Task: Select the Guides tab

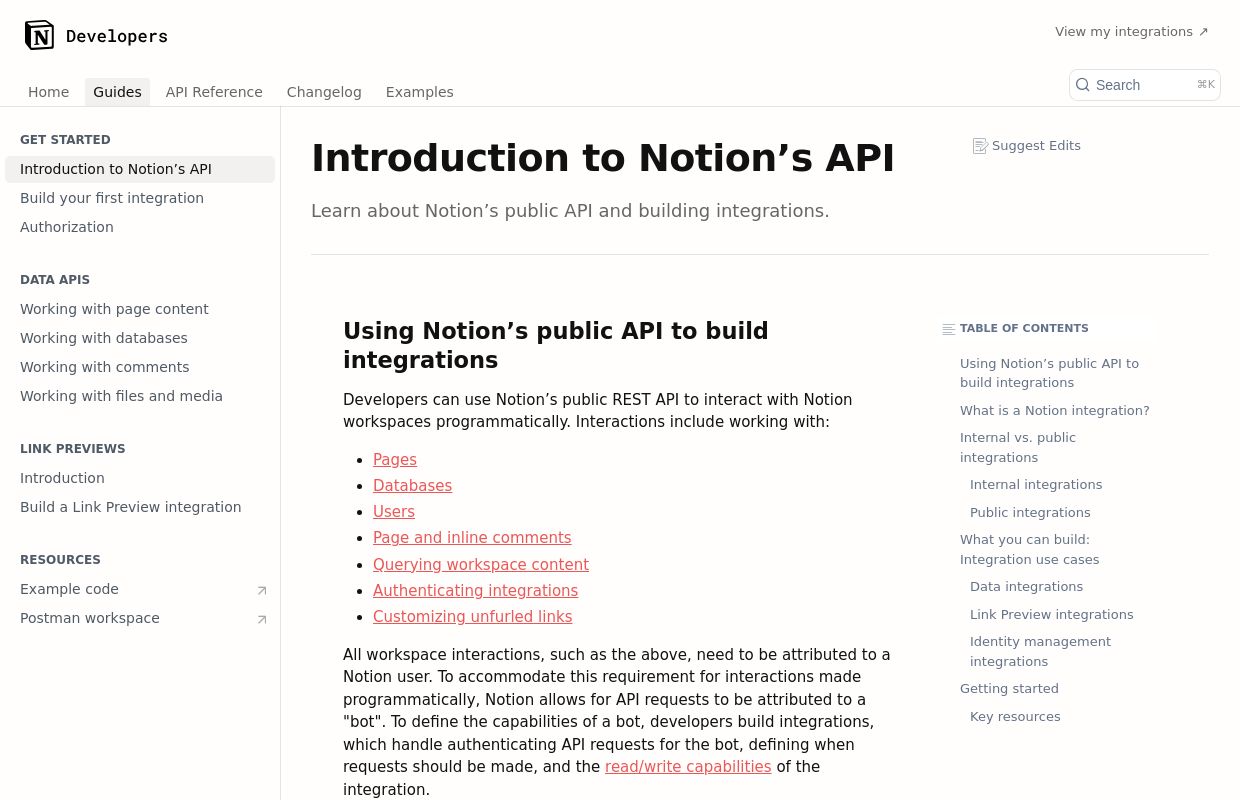Action: click(117, 92)
